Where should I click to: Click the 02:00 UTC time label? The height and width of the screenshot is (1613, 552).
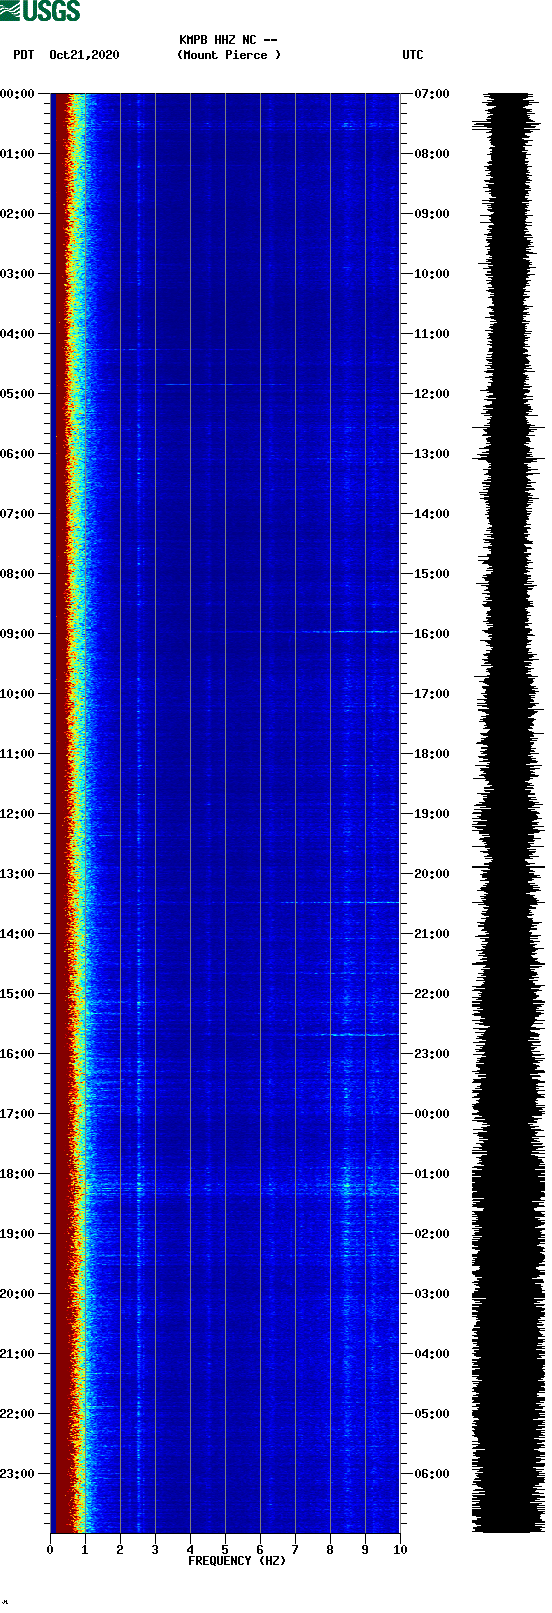click(432, 1234)
